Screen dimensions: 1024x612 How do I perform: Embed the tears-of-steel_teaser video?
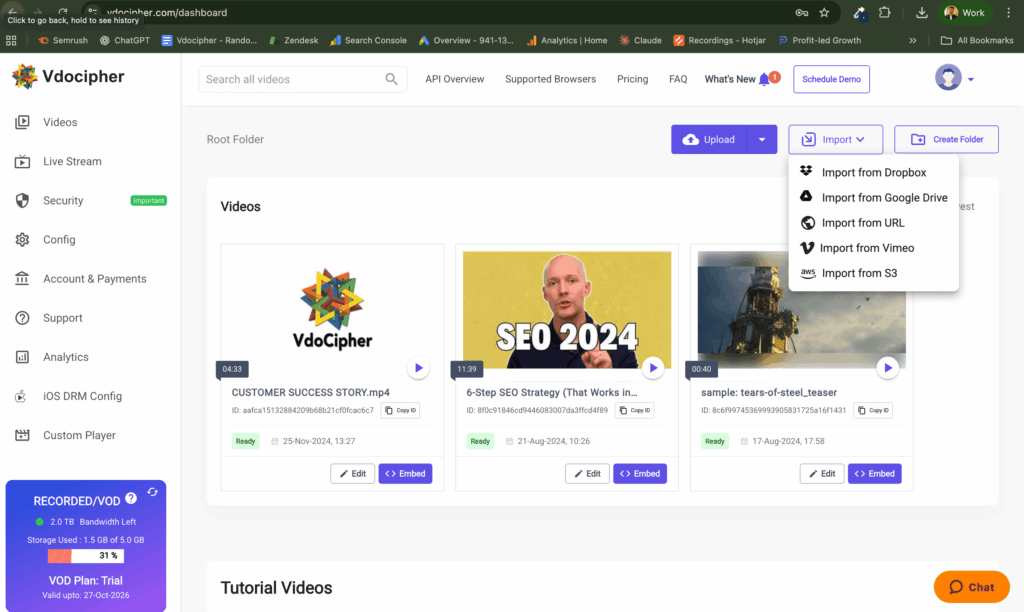pos(874,473)
